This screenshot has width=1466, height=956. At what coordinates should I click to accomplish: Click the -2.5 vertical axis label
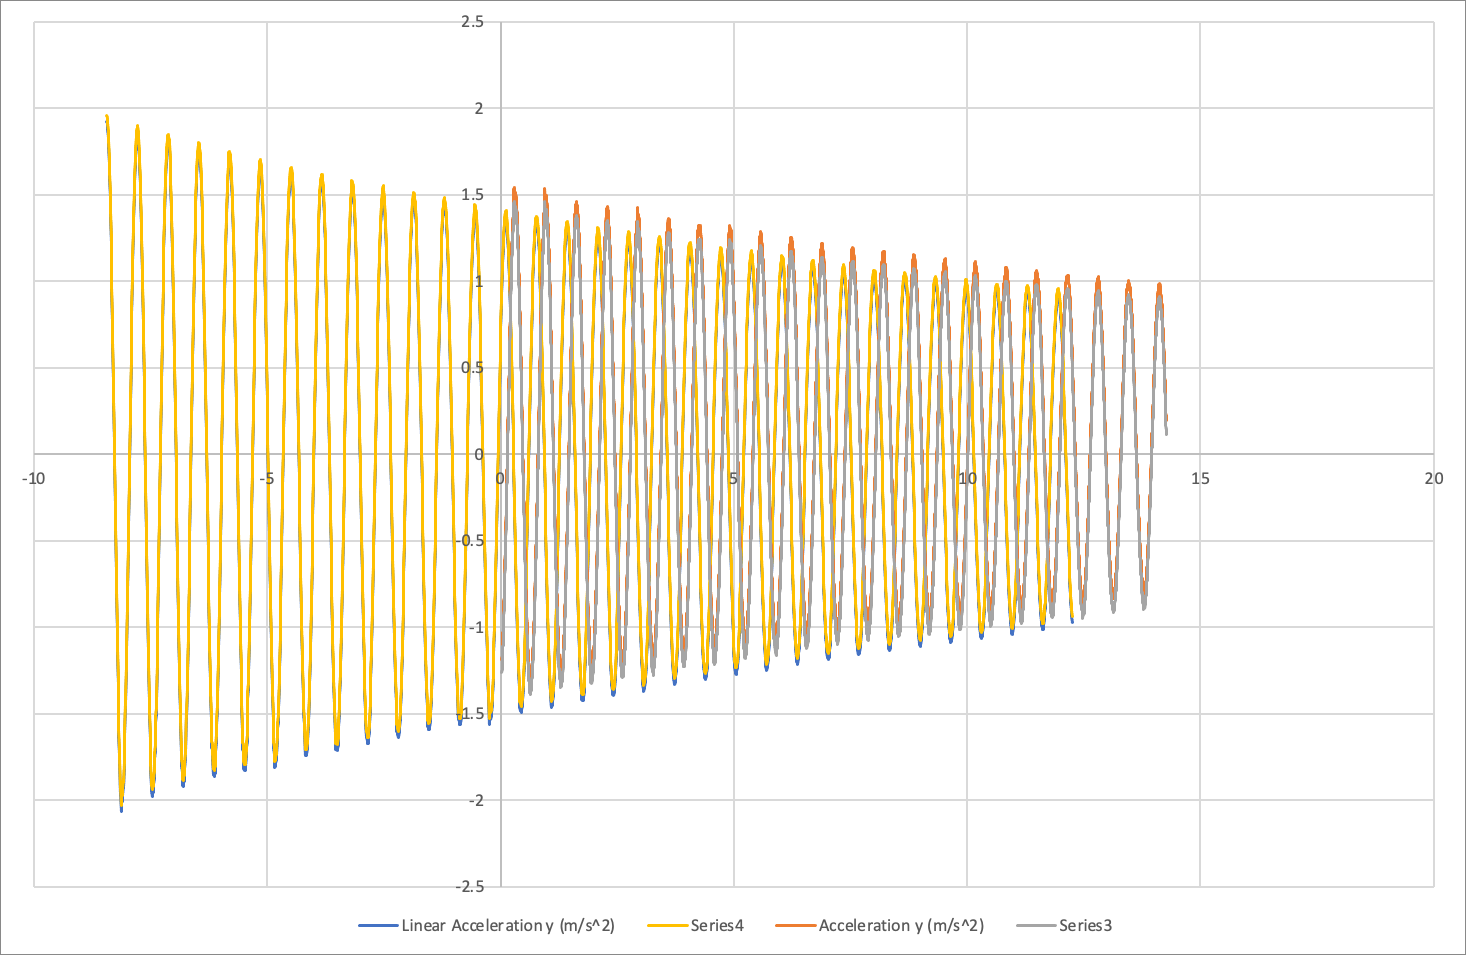[x=469, y=887]
